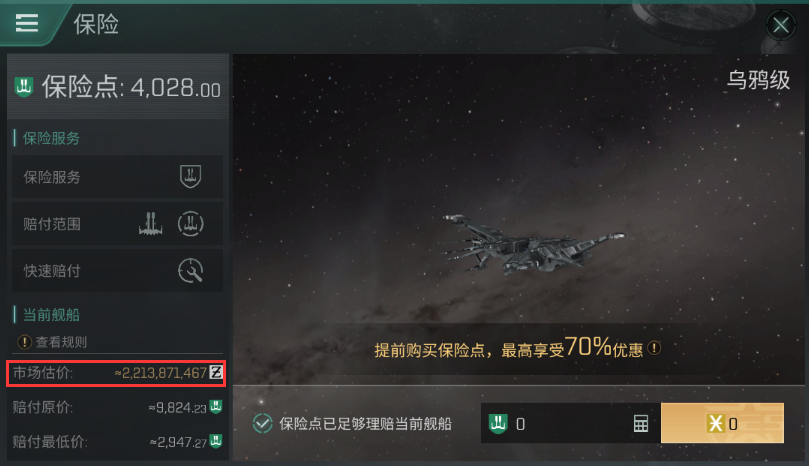
Task: Select the 快速赔付 menu row
Action: click(x=118, y=270)
